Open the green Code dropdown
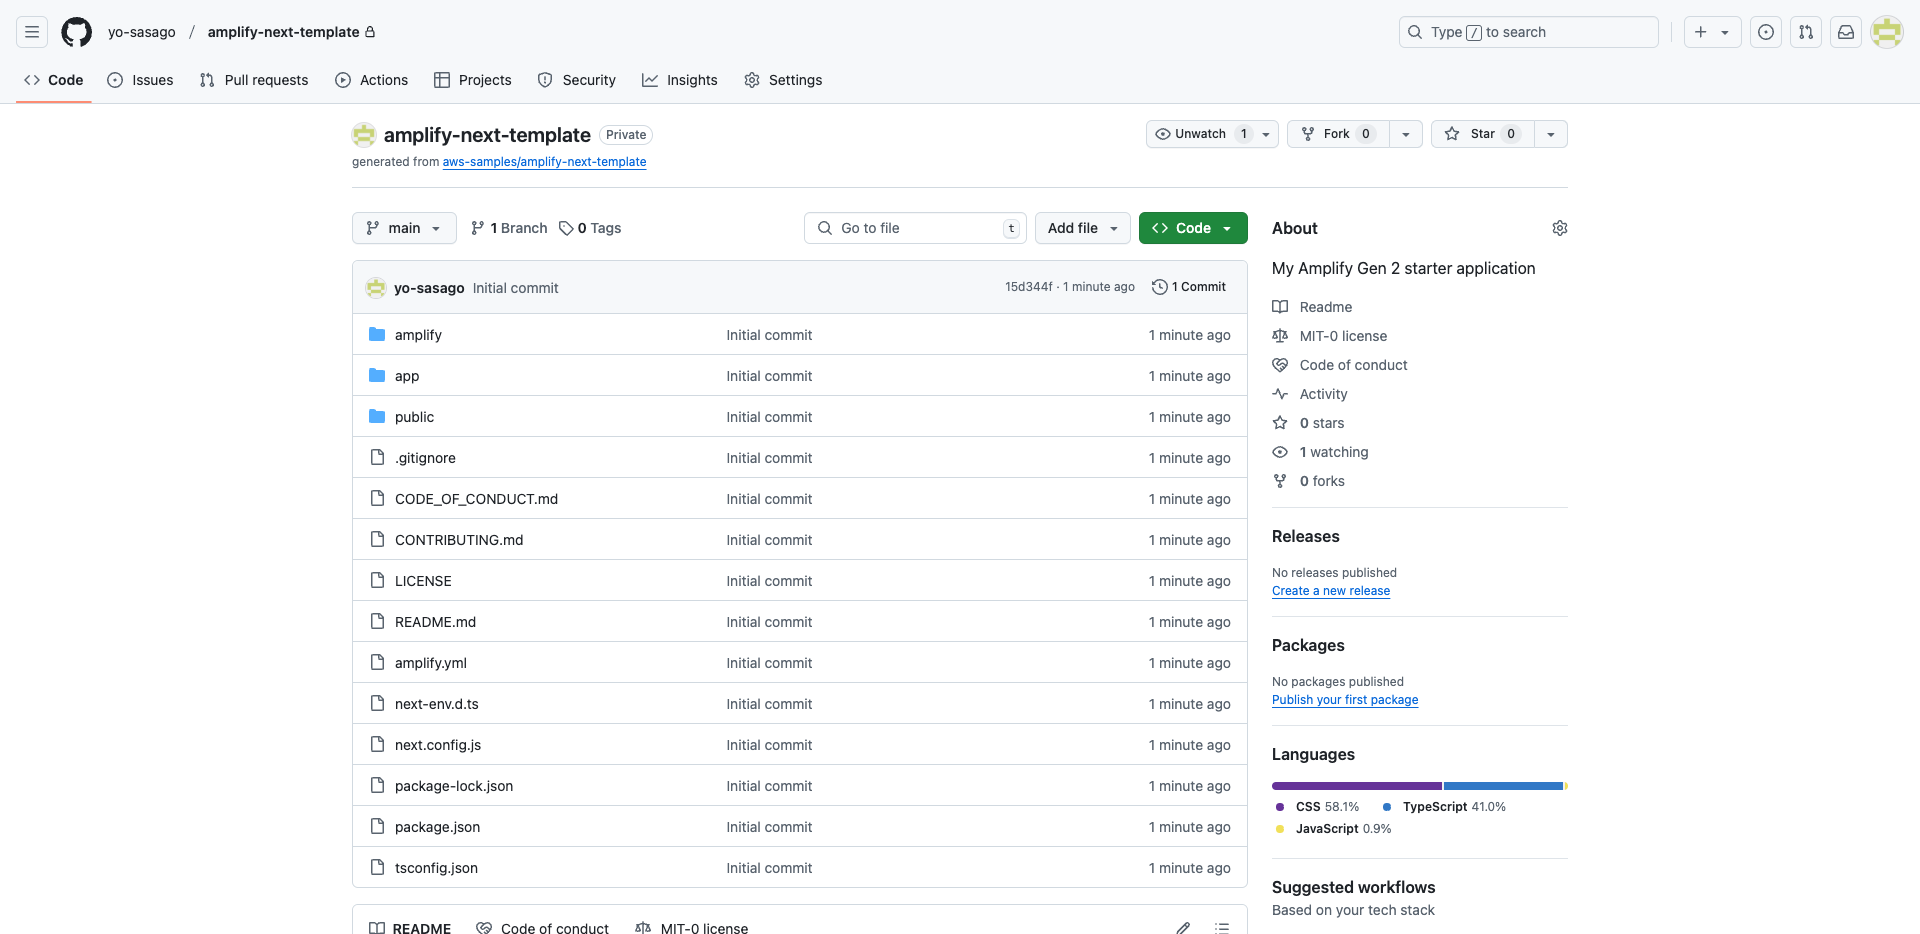Image resolution: width=1920 pixels, height=934 pixels. pos(1193,228)
